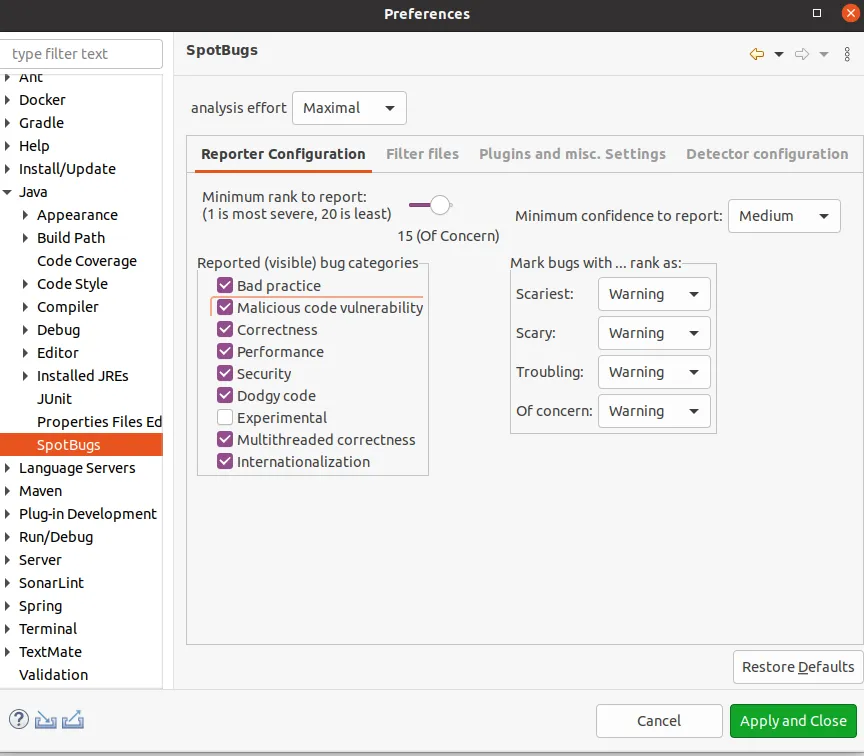Select Help preferences page
The image size is (864, 756).
(x=34, y=146)
